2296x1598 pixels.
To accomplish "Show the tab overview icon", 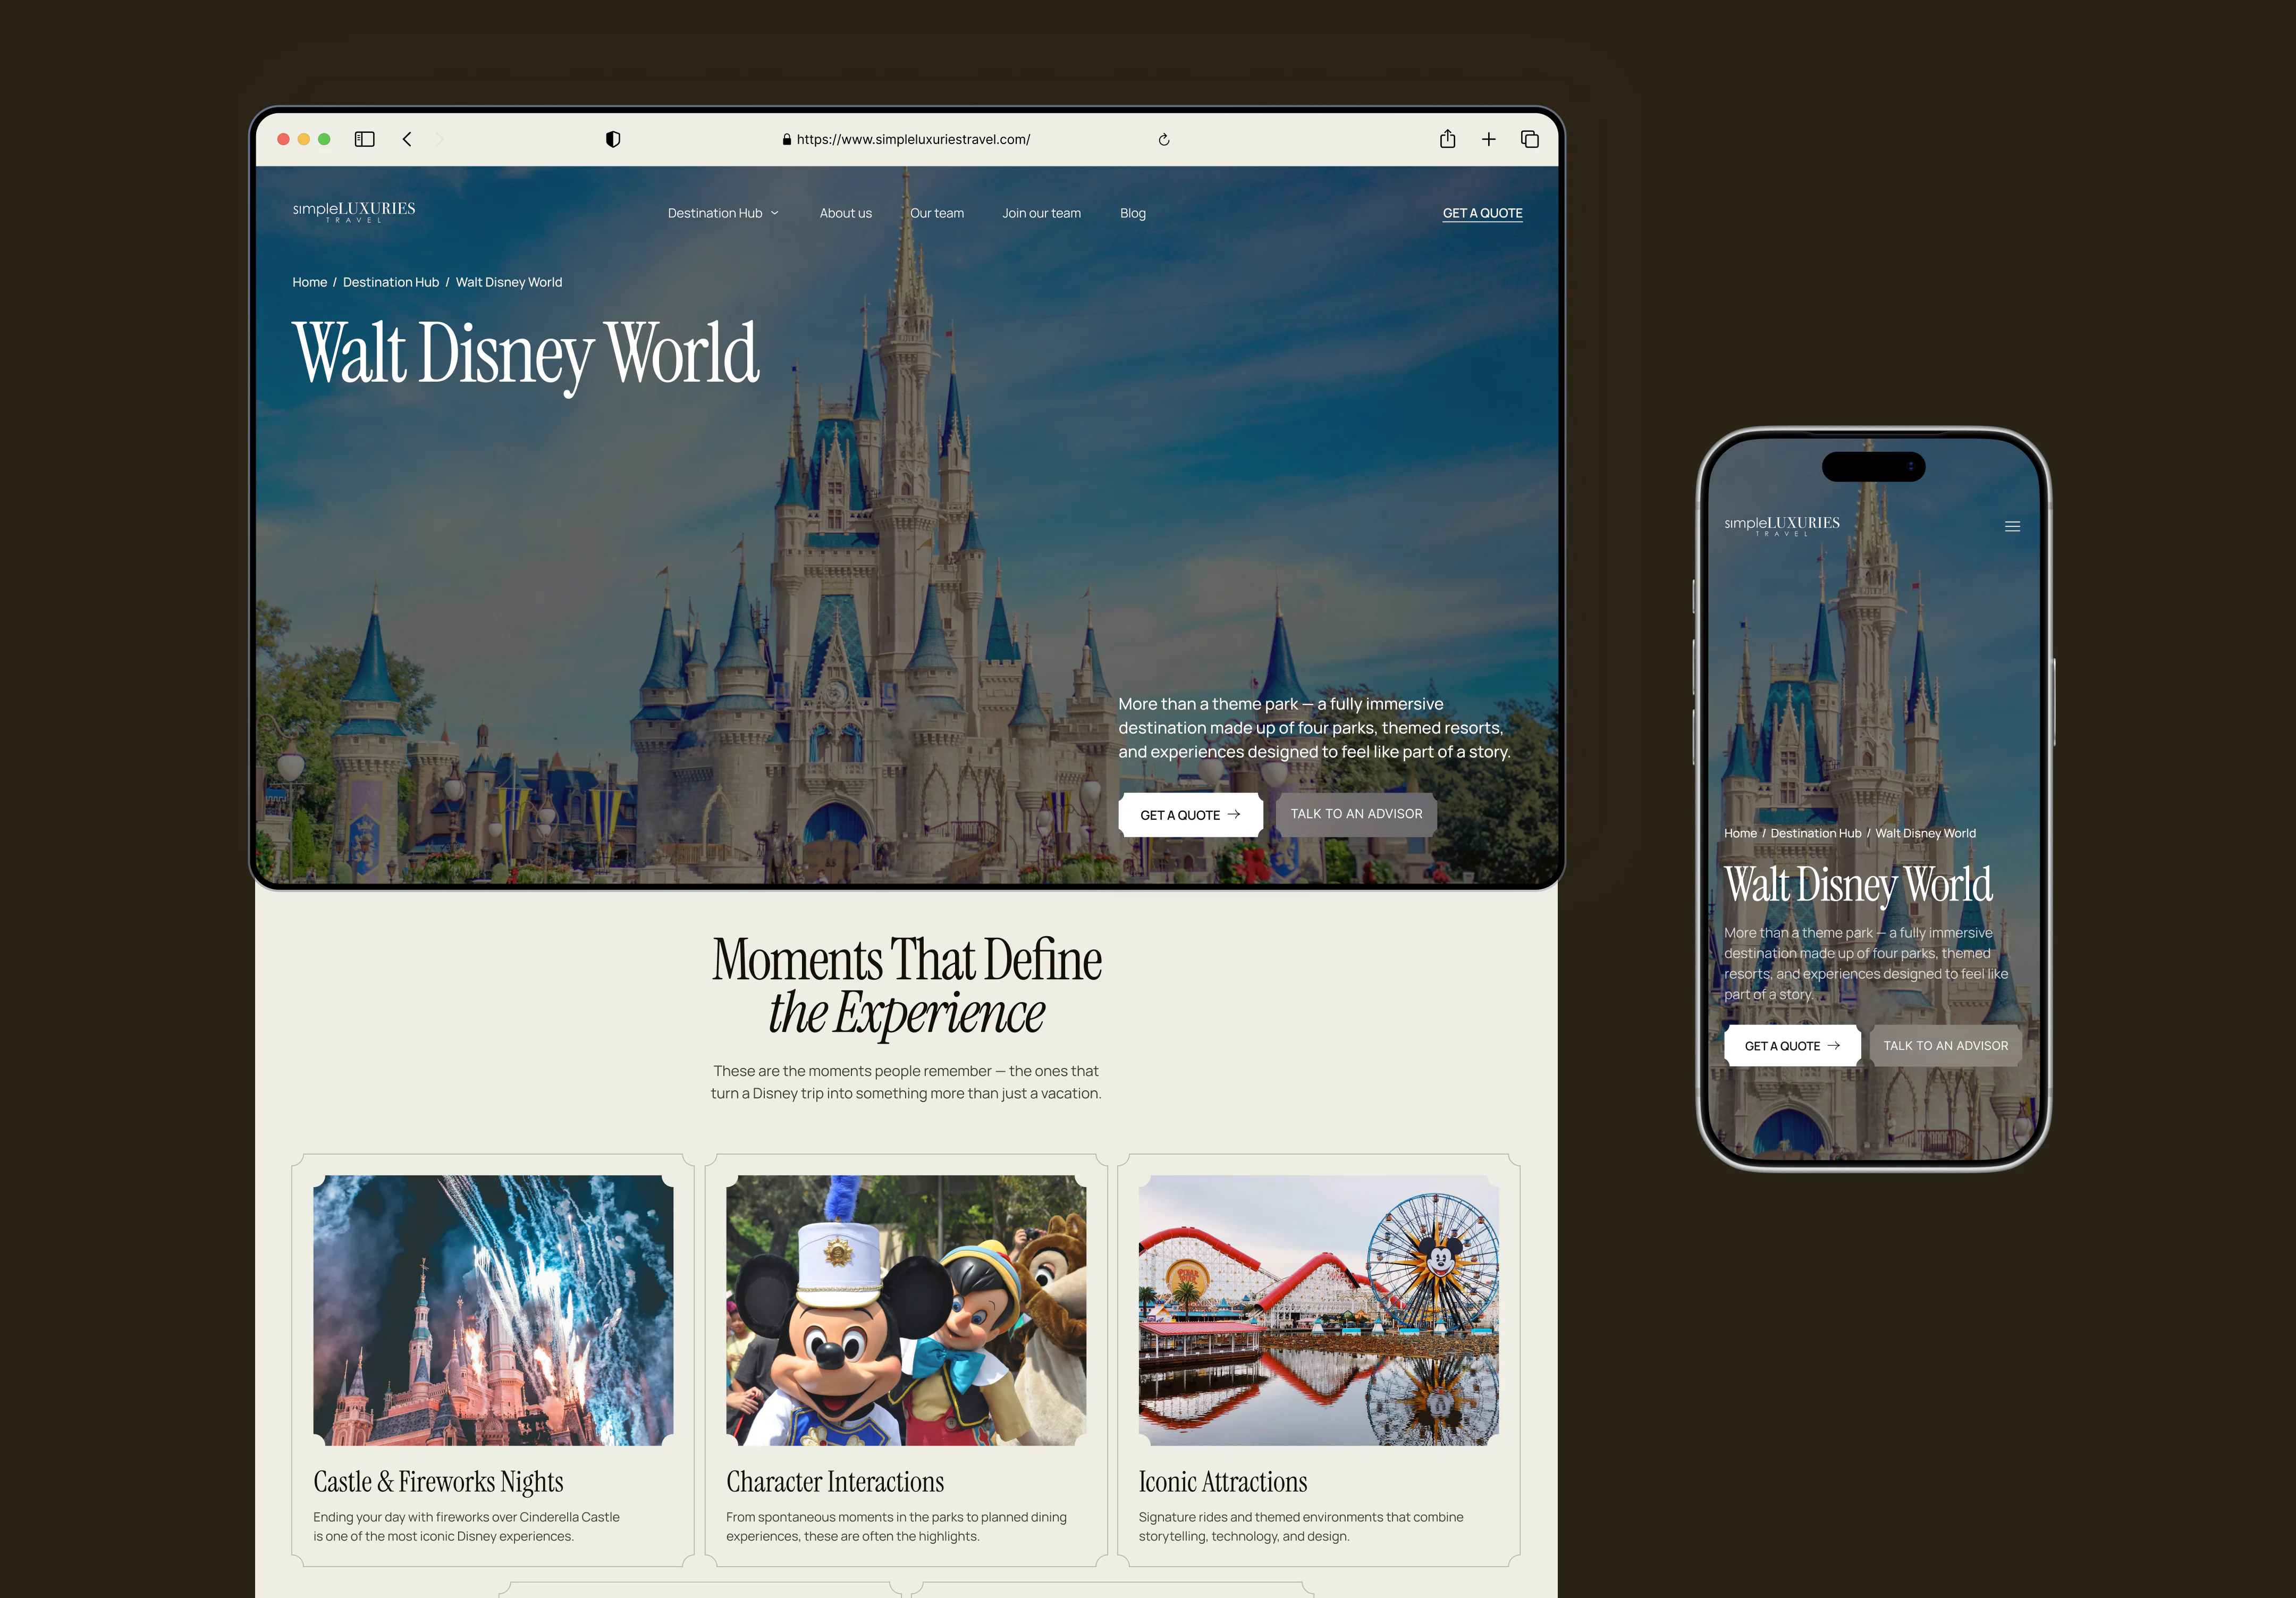I will (x=1529, y=139).
